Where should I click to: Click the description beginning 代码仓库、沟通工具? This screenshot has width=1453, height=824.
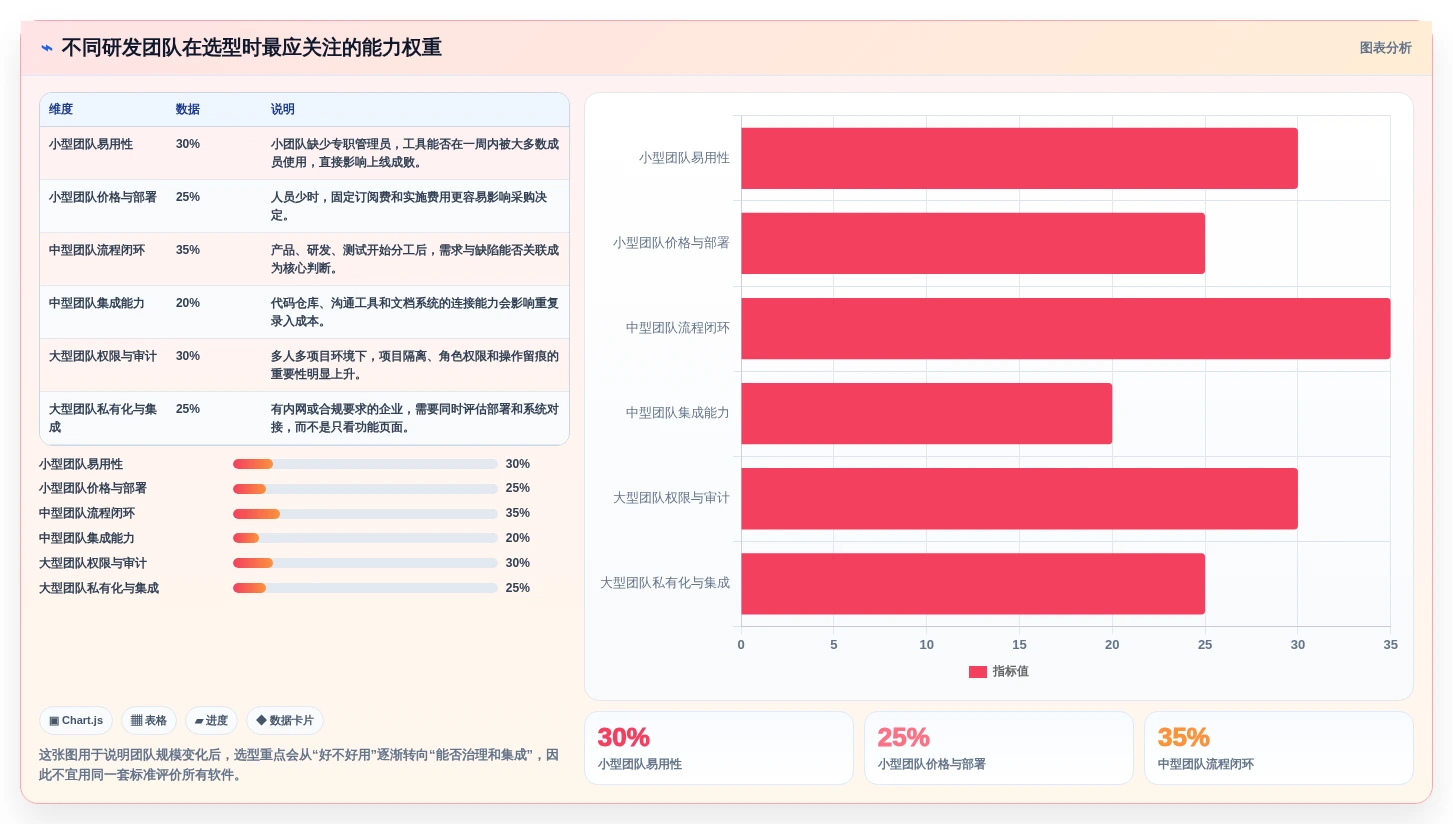point(415,312)
